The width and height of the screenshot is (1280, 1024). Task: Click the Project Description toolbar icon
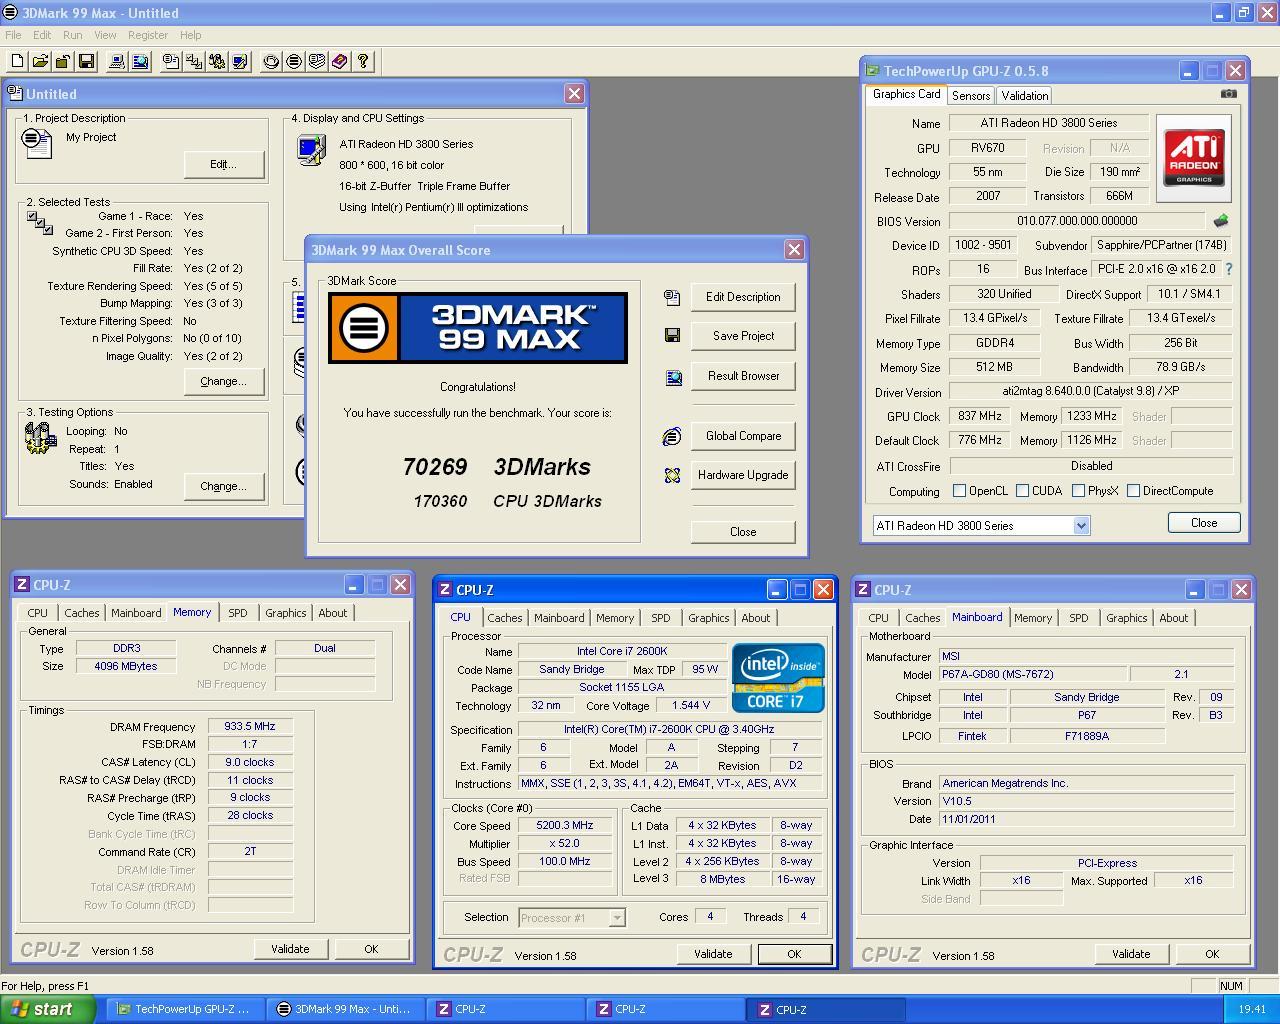click(171, 62)
